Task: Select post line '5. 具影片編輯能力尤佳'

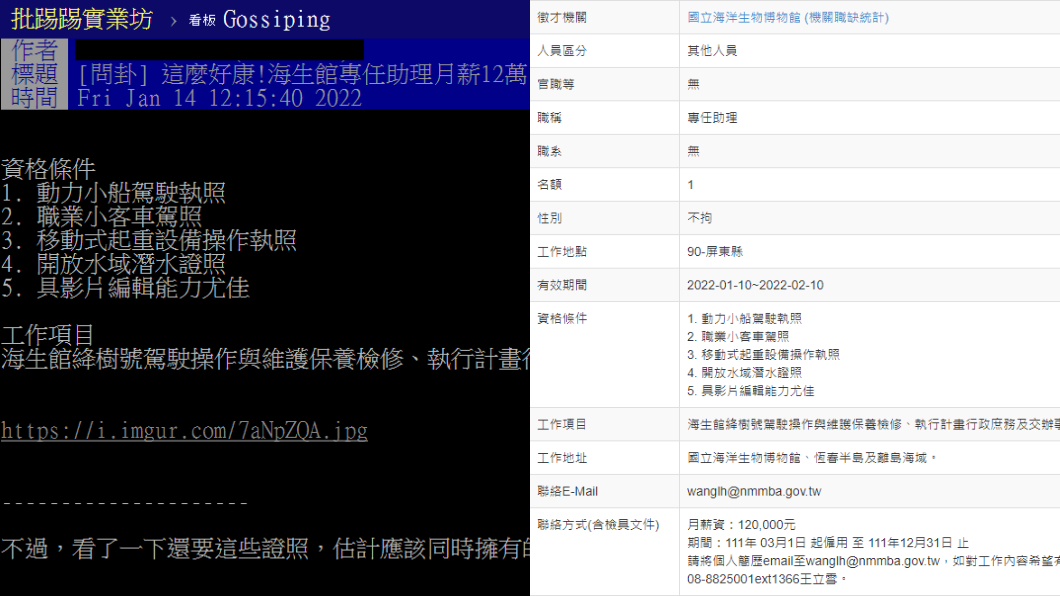Action: 125,288
